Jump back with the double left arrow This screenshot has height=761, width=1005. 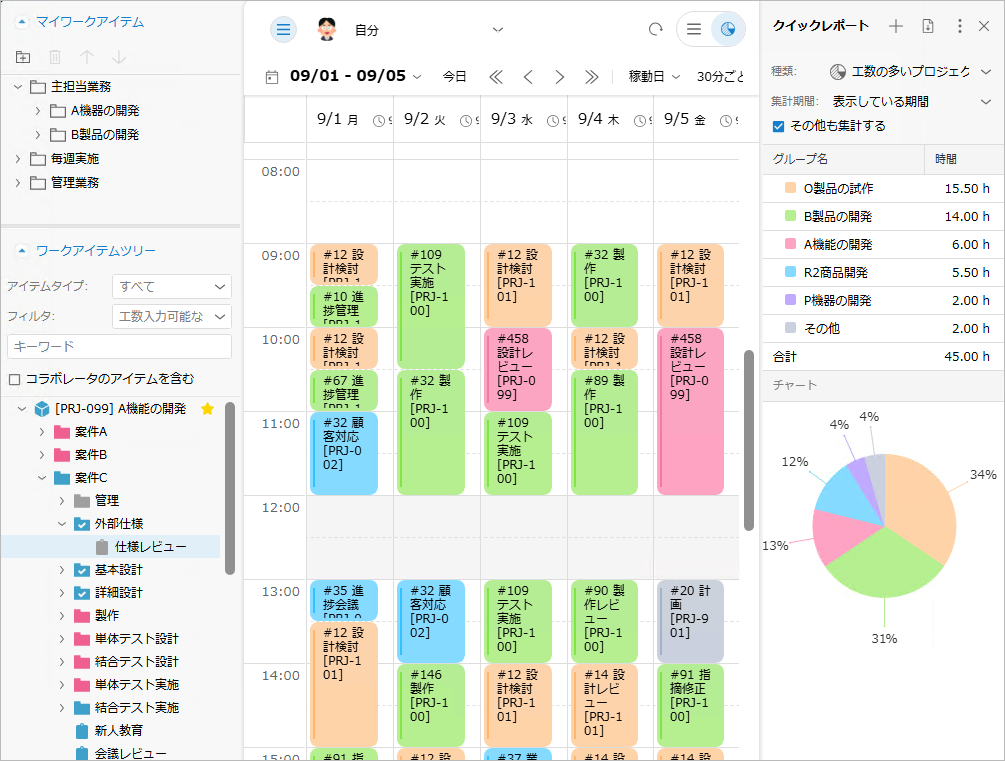[495, 77]
